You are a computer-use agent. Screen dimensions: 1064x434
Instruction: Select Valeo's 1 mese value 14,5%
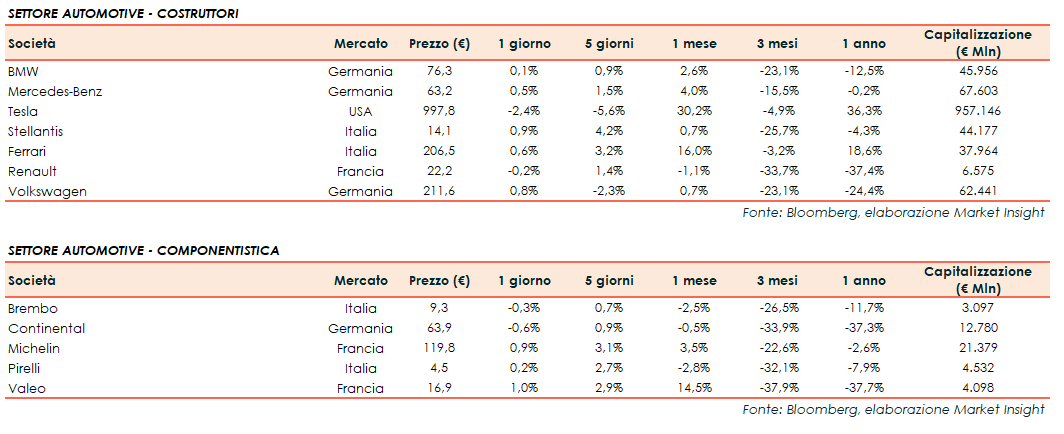693,388
